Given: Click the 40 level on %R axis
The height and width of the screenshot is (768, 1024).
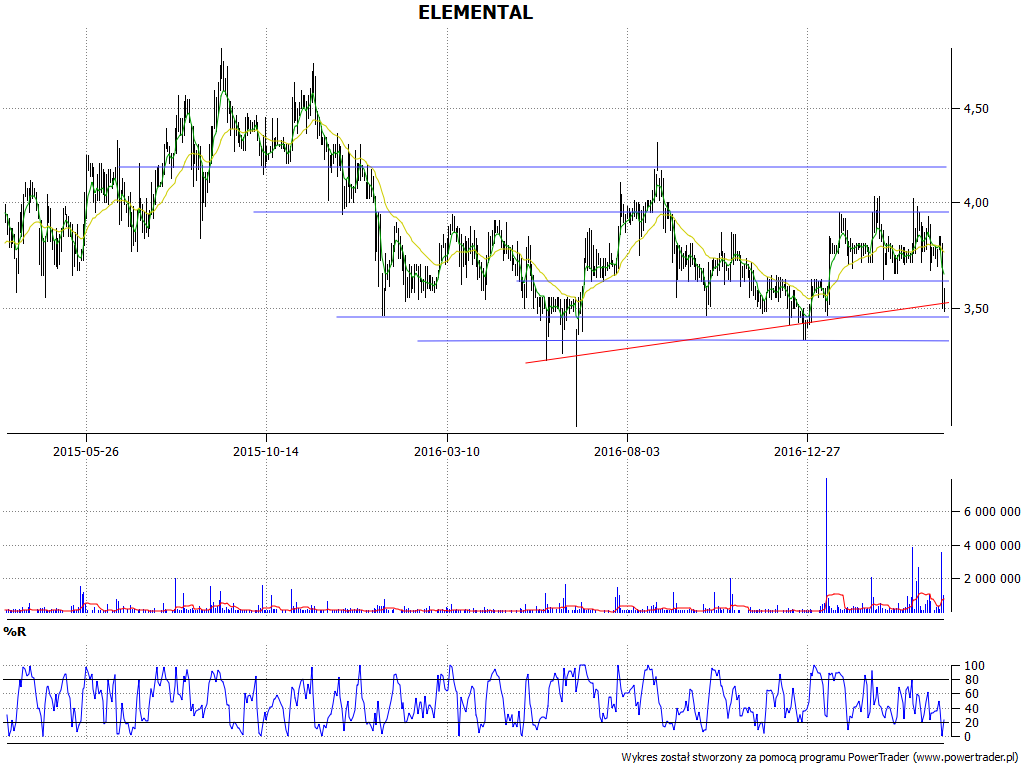Looking at the screenshot, I should [x=971, y=709].
